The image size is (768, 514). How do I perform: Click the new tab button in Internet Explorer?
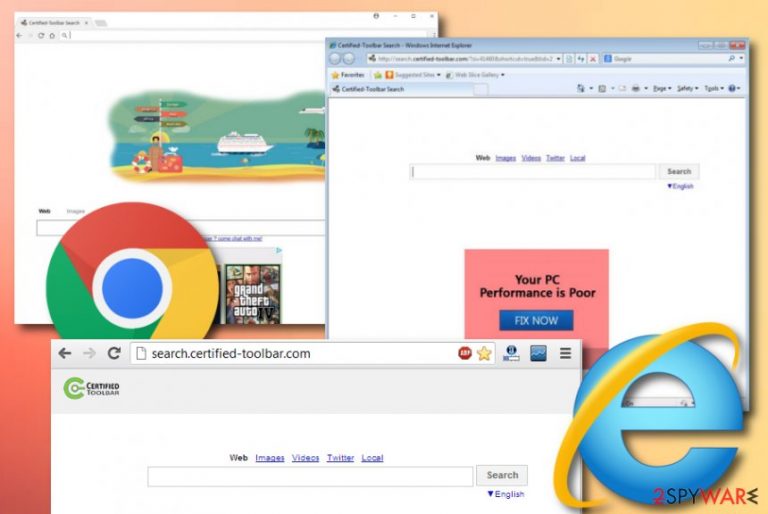pyautogui.click(x=481, y=89)
